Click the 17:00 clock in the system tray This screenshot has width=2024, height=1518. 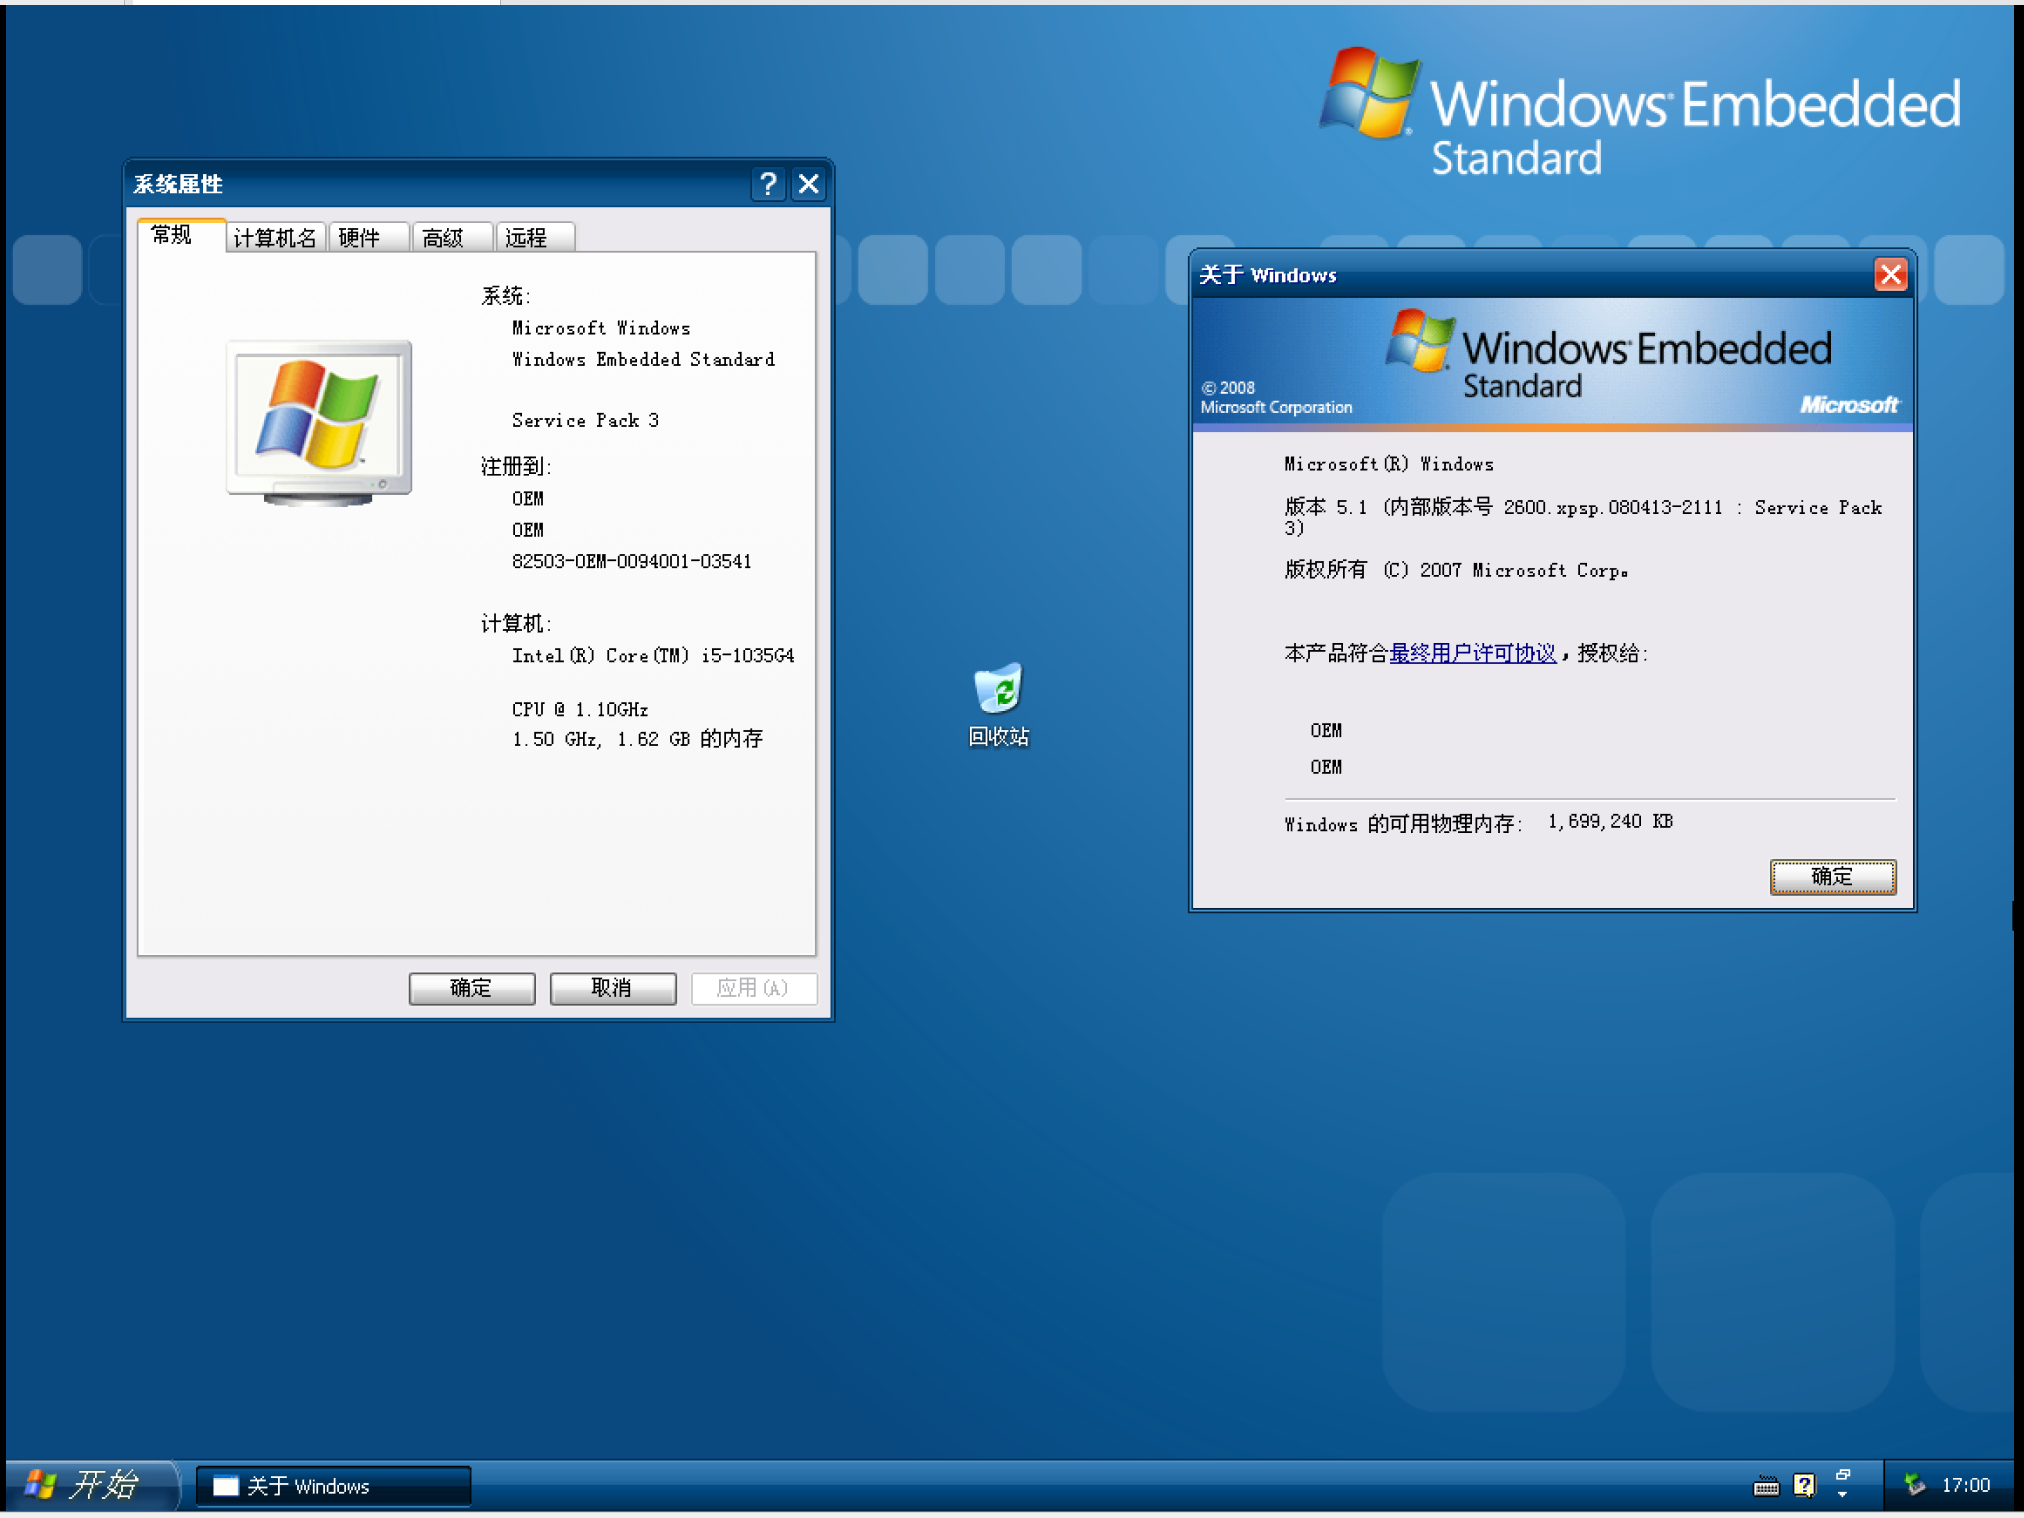click(x=1965, y=1485)
